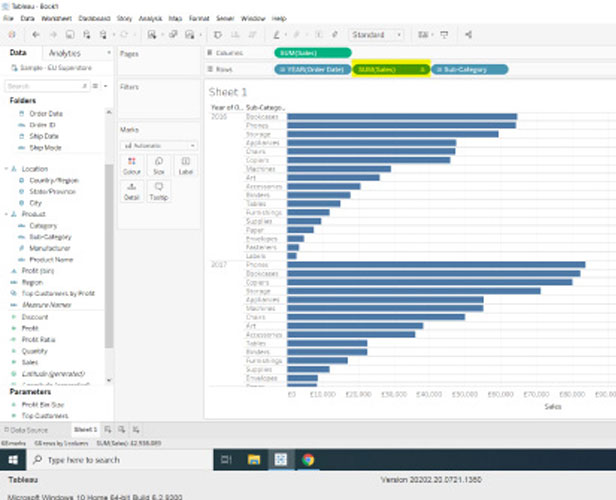Select the Sheet 1 tab
Viewport: 616px width, 500px height.
(x=85, y=430)
